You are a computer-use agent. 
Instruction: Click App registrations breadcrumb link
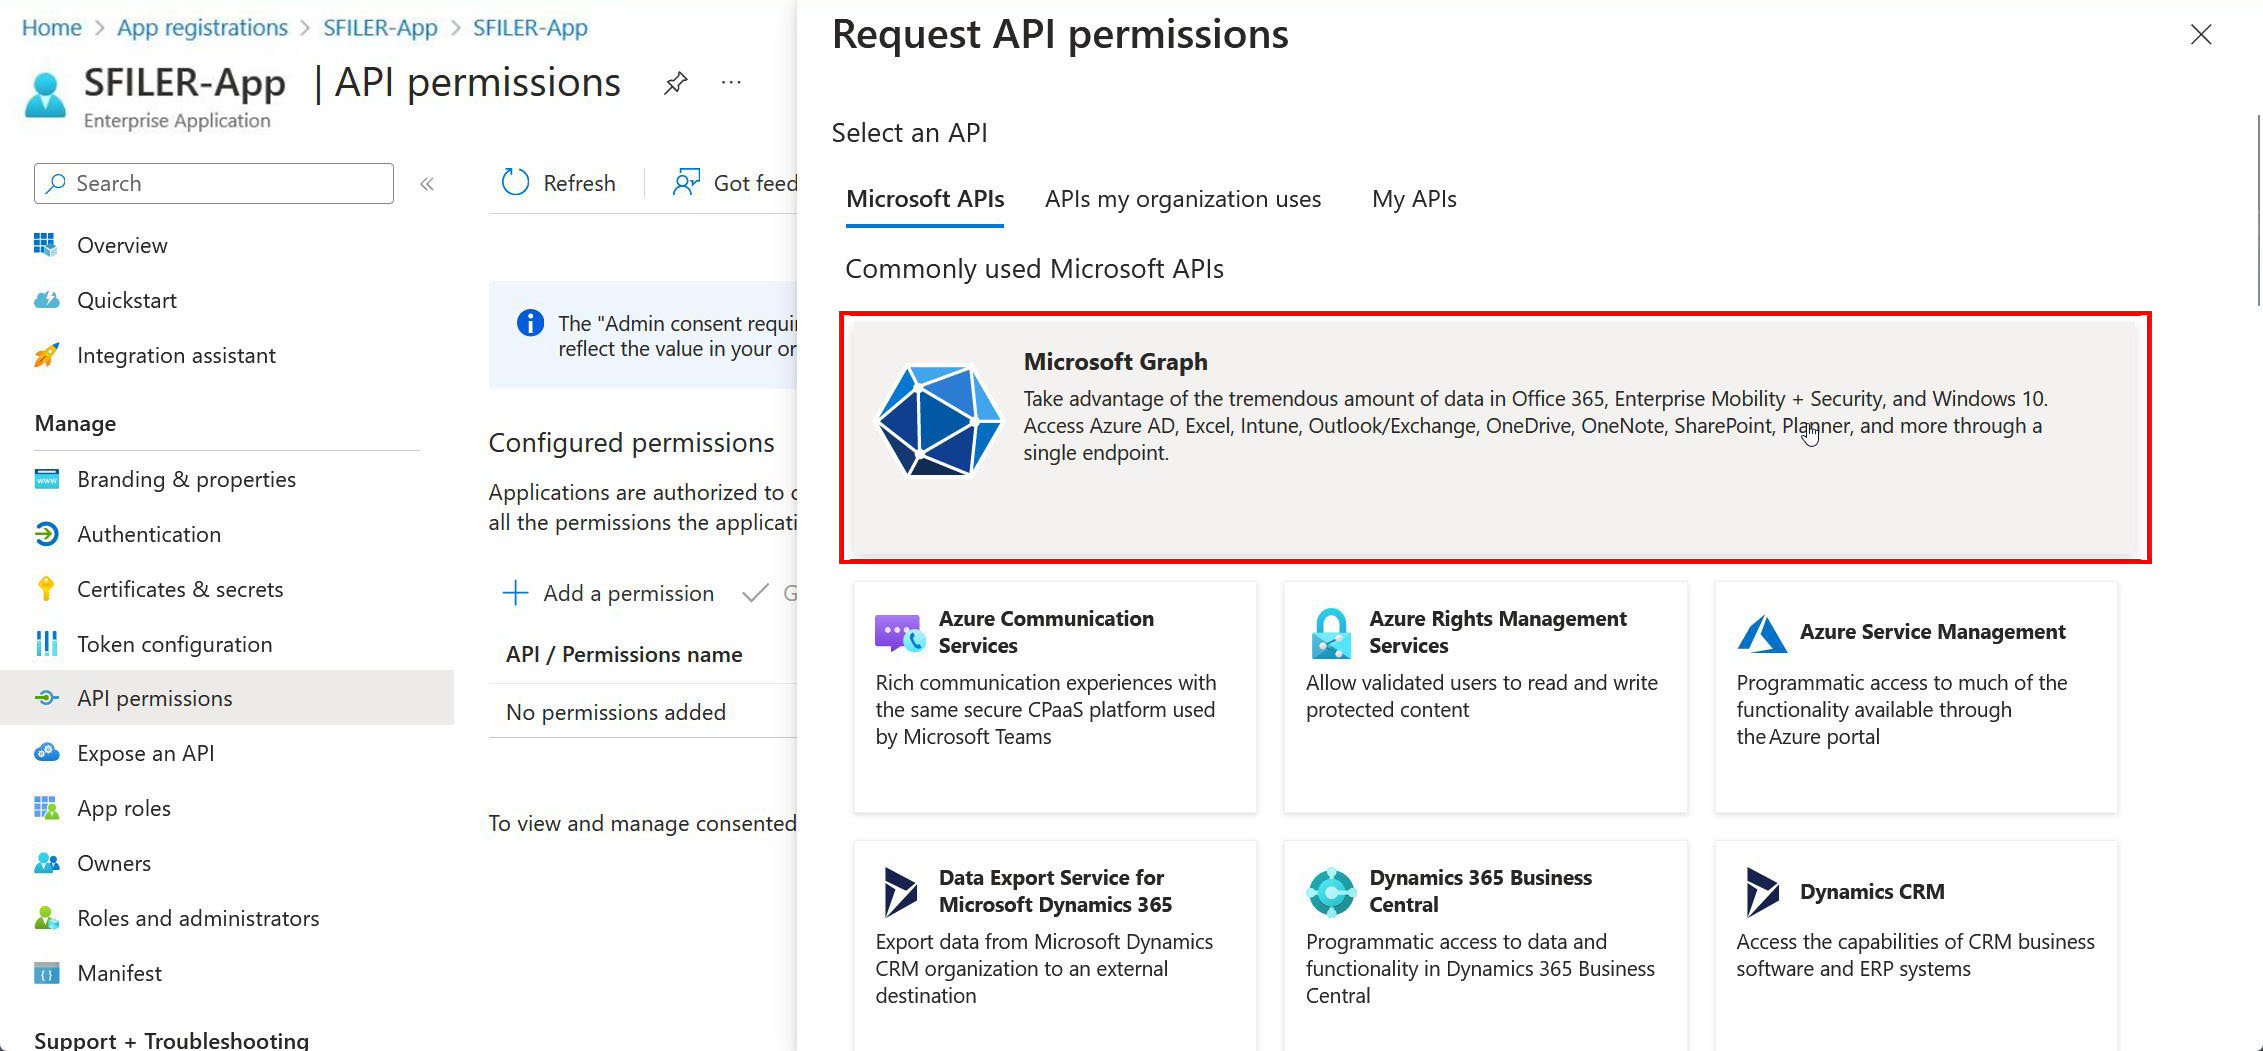pos(202,28)
